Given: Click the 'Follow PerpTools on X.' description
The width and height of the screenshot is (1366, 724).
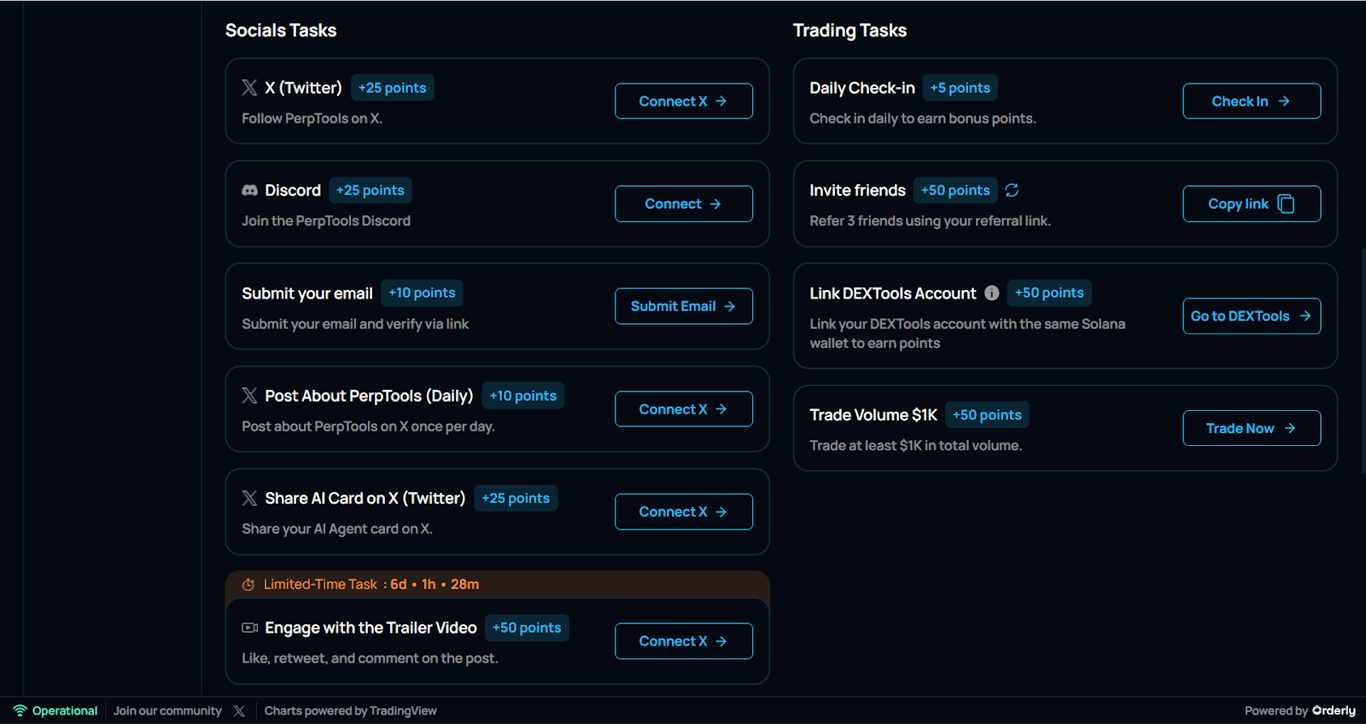Looking at the screenshot, I should pyautogui.click(x=312, y=118).
